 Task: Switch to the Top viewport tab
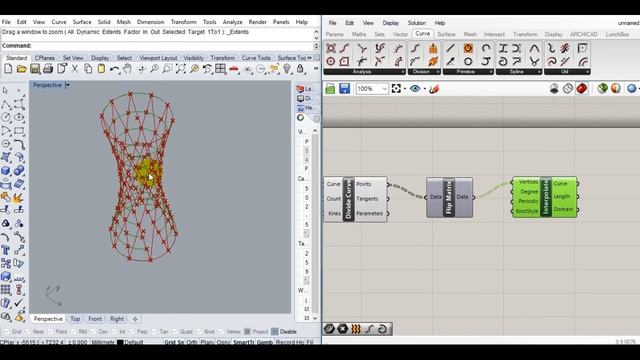pyautogui.click(x=75, y=319)
